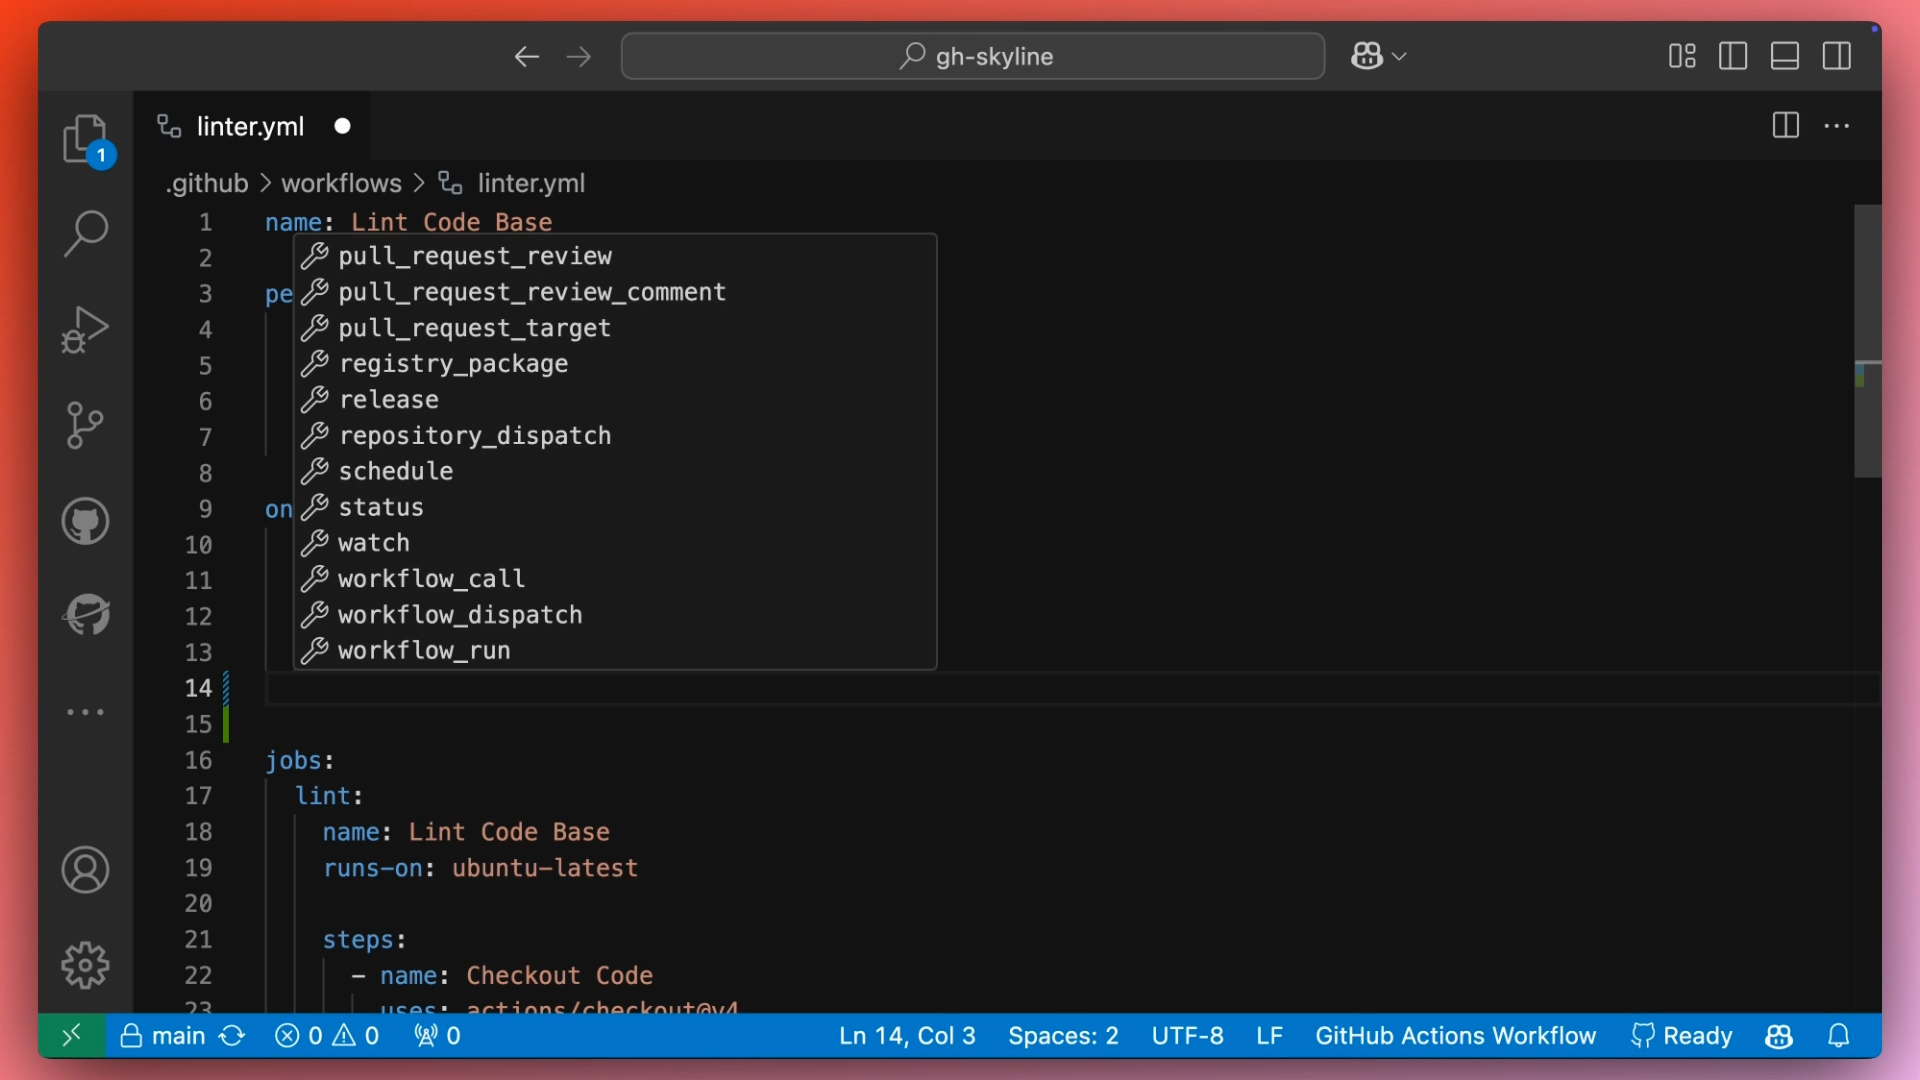Image resolution: width=1920 pixels, height=1080 pixels.
Task: Open the .github breadcrumb dropdown
Action: tap(205, 183)
